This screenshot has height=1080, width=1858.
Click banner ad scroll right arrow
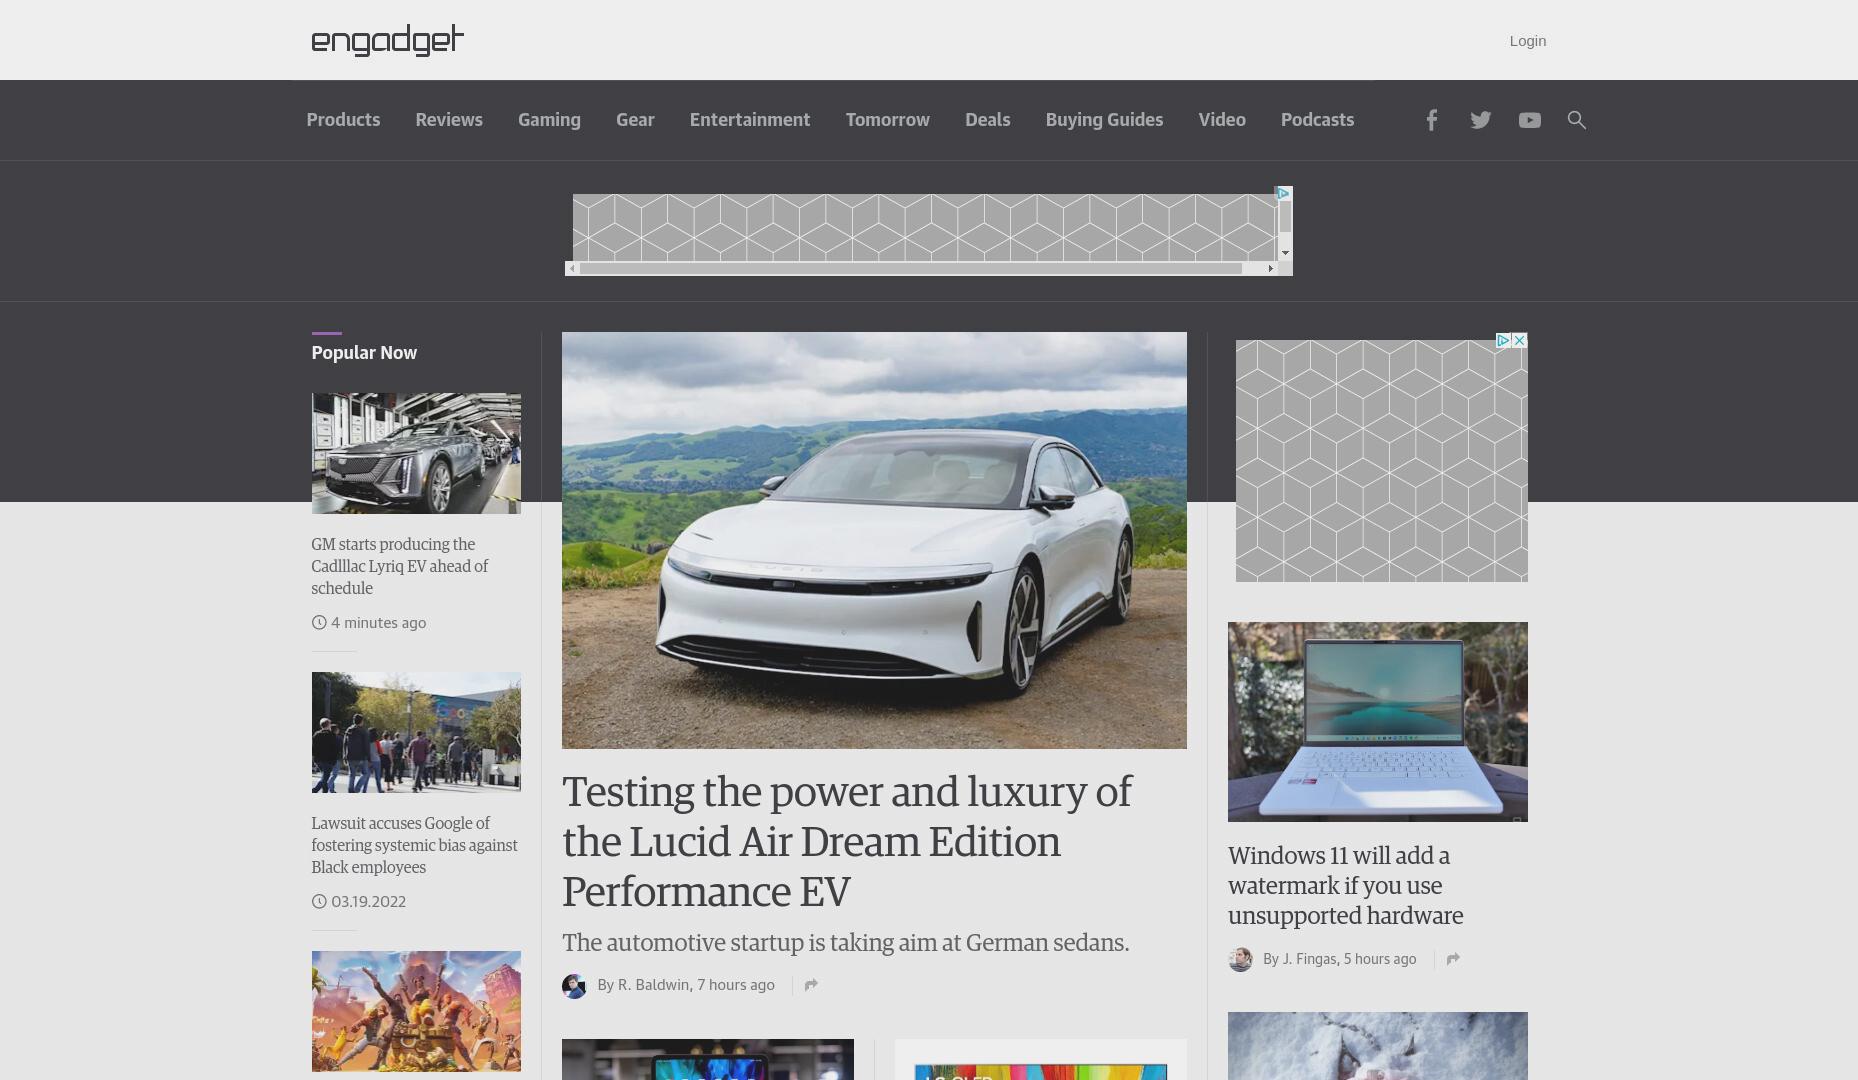[1271, 268]
